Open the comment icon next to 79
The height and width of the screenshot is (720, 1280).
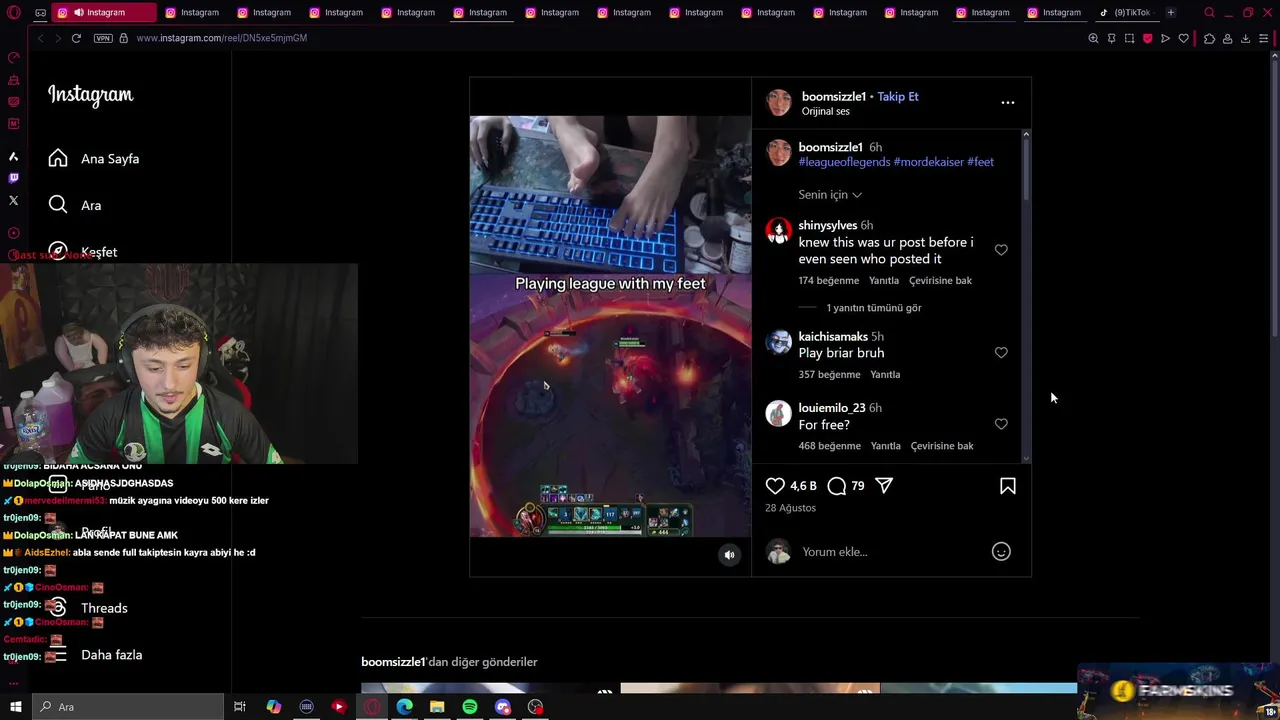(x=837, y=486)
